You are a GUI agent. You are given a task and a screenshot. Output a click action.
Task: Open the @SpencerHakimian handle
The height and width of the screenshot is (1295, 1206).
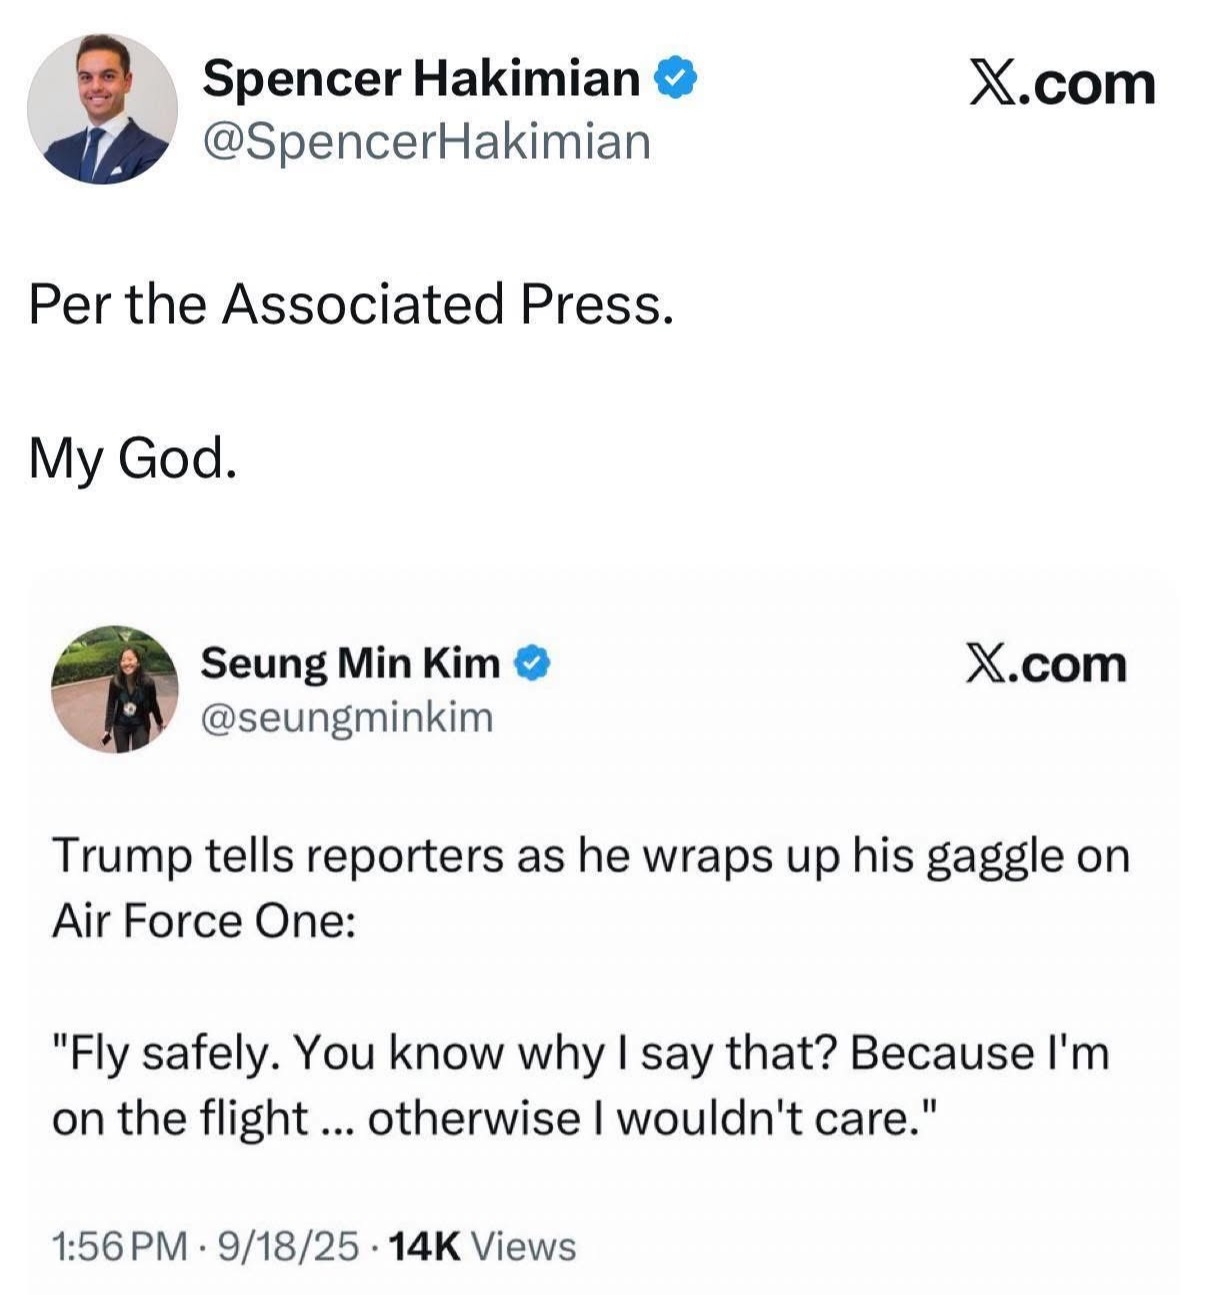coord(426,141)
